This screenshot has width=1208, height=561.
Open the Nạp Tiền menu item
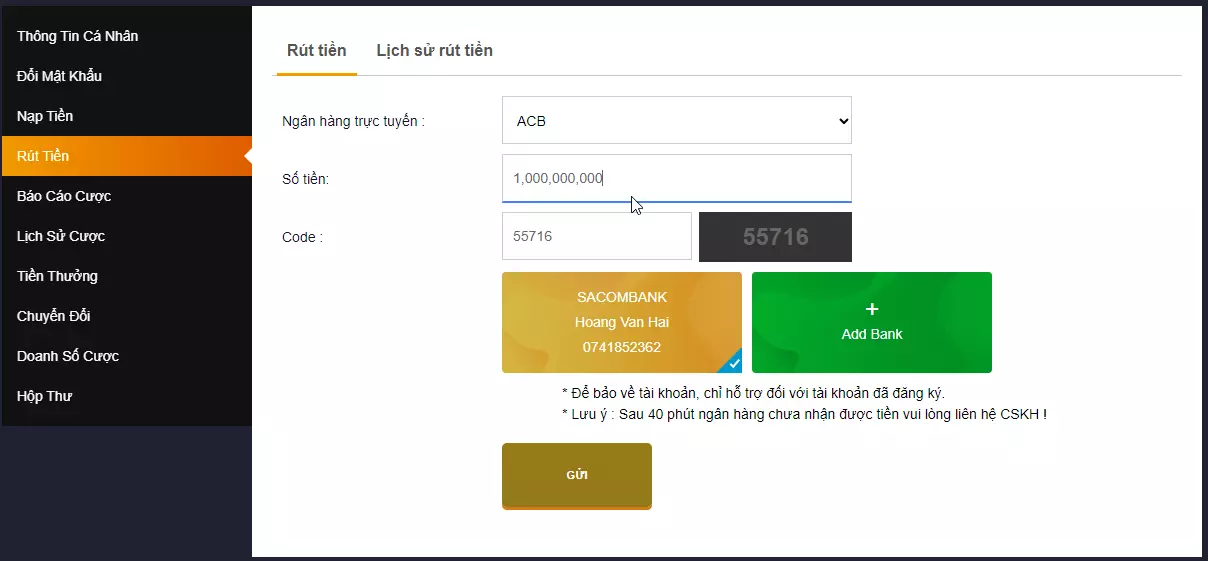pos(45,116)
